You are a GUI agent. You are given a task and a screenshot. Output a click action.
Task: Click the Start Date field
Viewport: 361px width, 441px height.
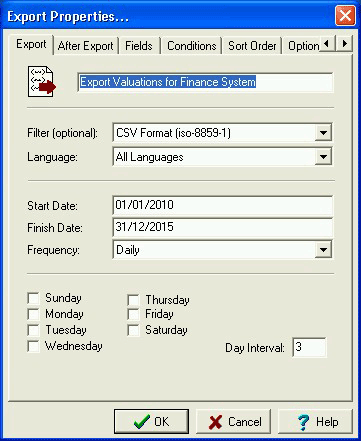pyautogui.click(x=223, y=205)
